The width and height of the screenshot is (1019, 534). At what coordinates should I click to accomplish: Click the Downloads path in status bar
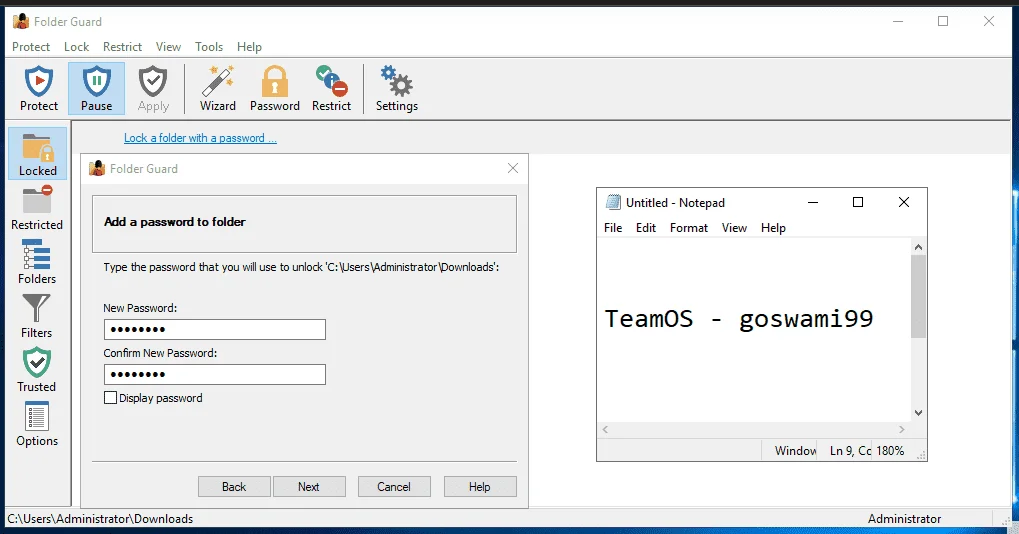pos(100,518)
